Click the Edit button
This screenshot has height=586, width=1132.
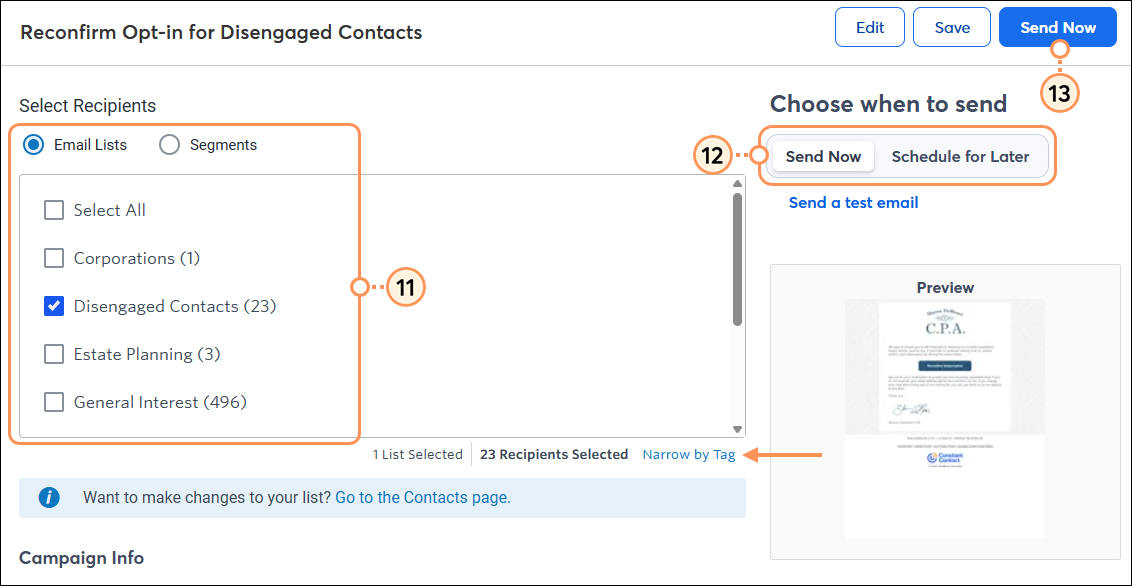869,27
